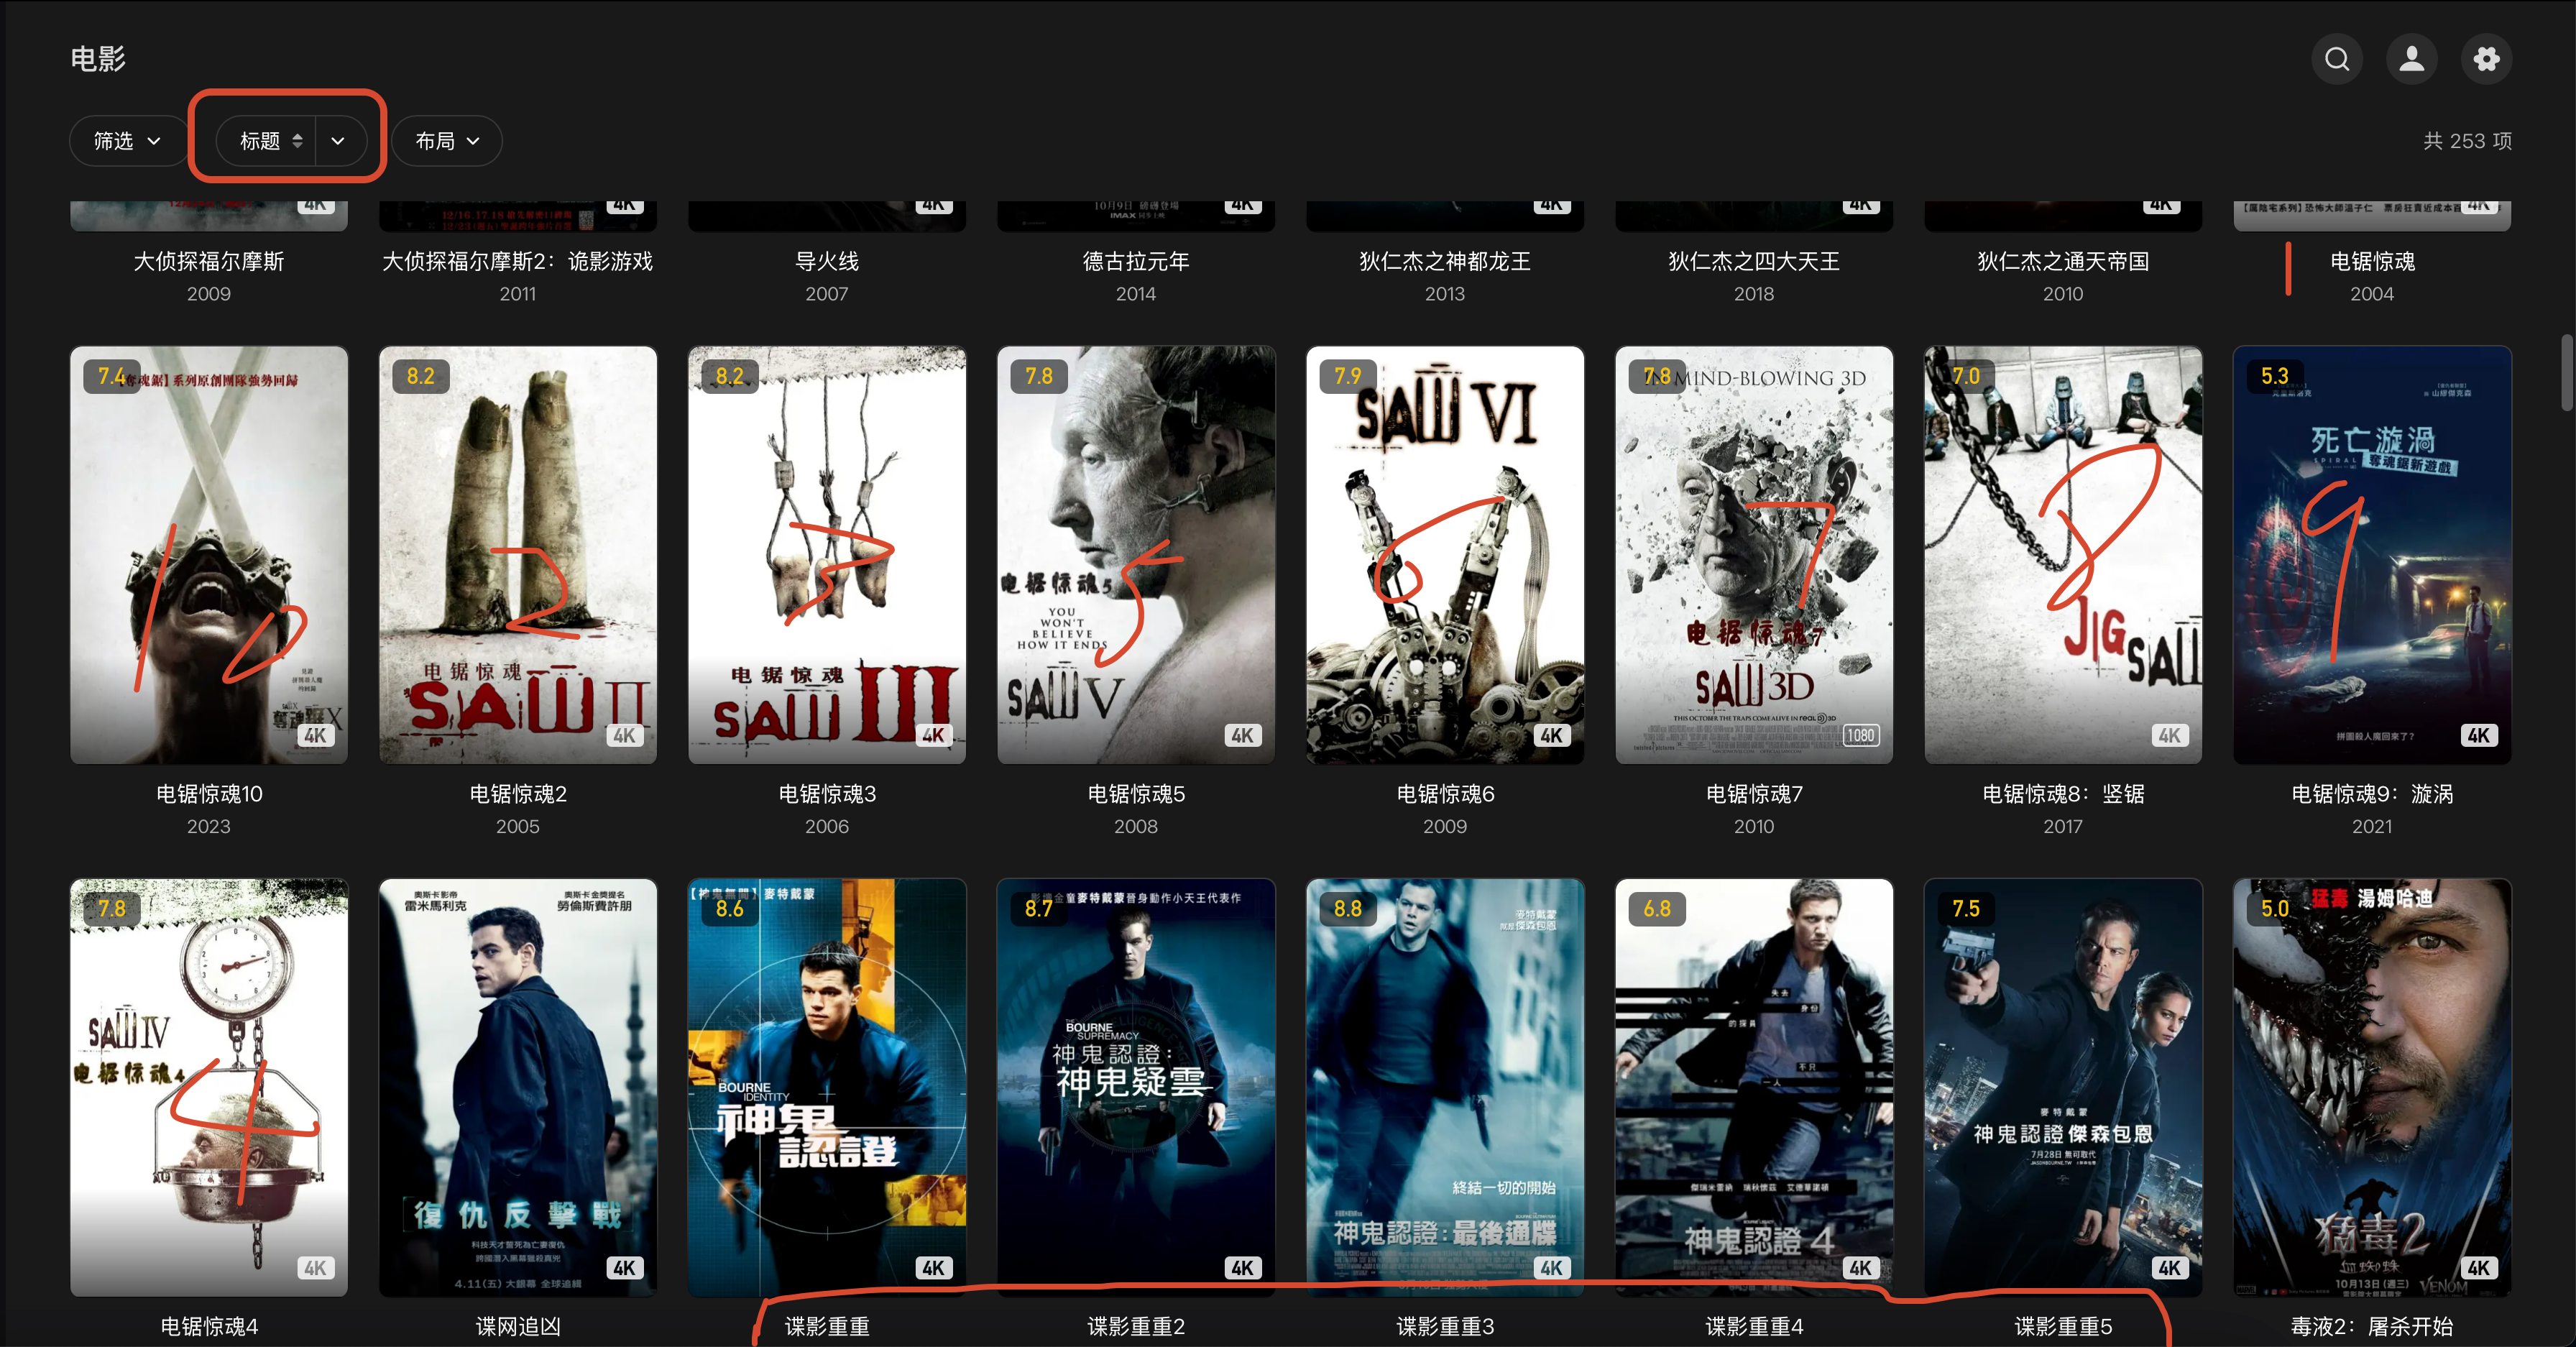Select the title 狄仁杰之神都龙王
The width and height of the screenshot is (2576, 1347).
(x=1445, y=262)
